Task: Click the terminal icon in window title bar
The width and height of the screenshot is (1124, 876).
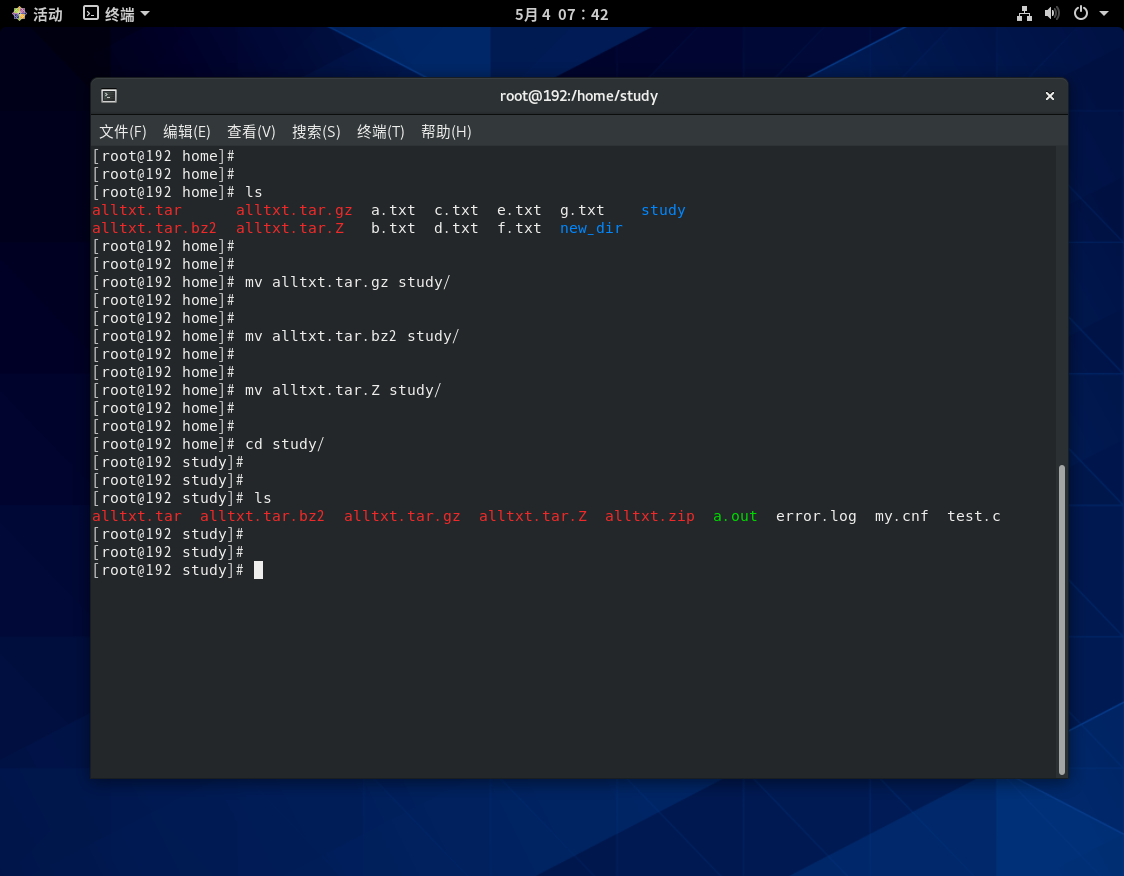Action: (109, 96)
